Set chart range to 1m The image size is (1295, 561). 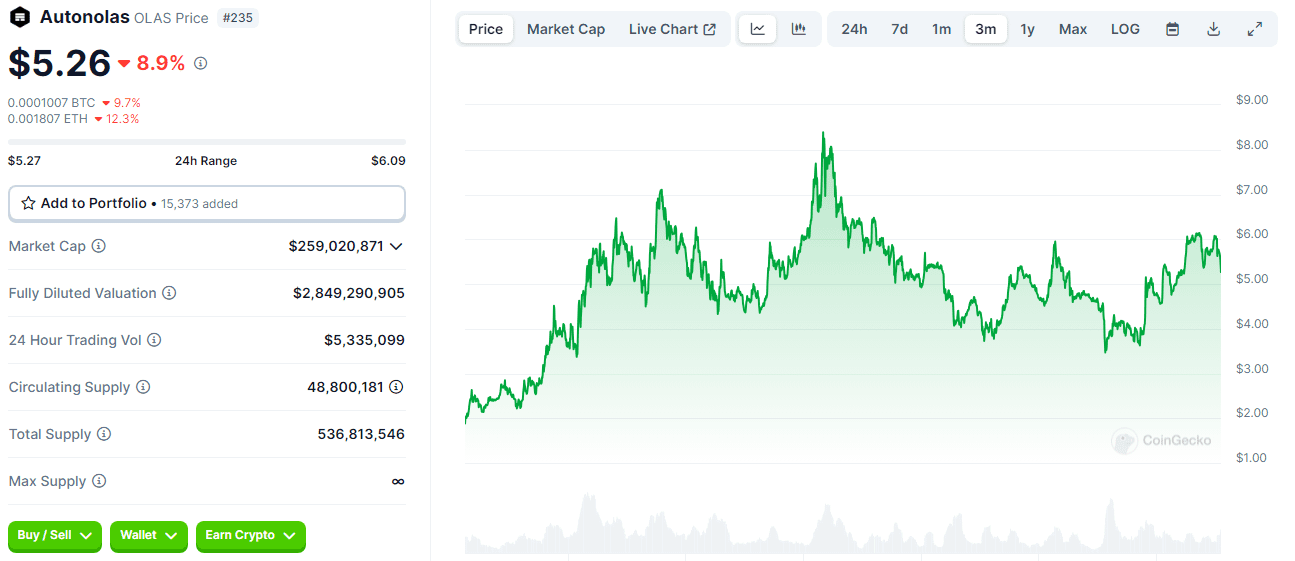click(942, 29)
